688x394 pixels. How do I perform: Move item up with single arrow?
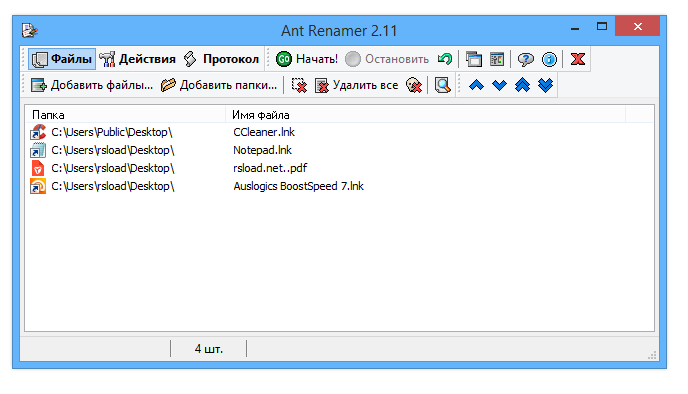pyautogui.click(x=476, y=85)
